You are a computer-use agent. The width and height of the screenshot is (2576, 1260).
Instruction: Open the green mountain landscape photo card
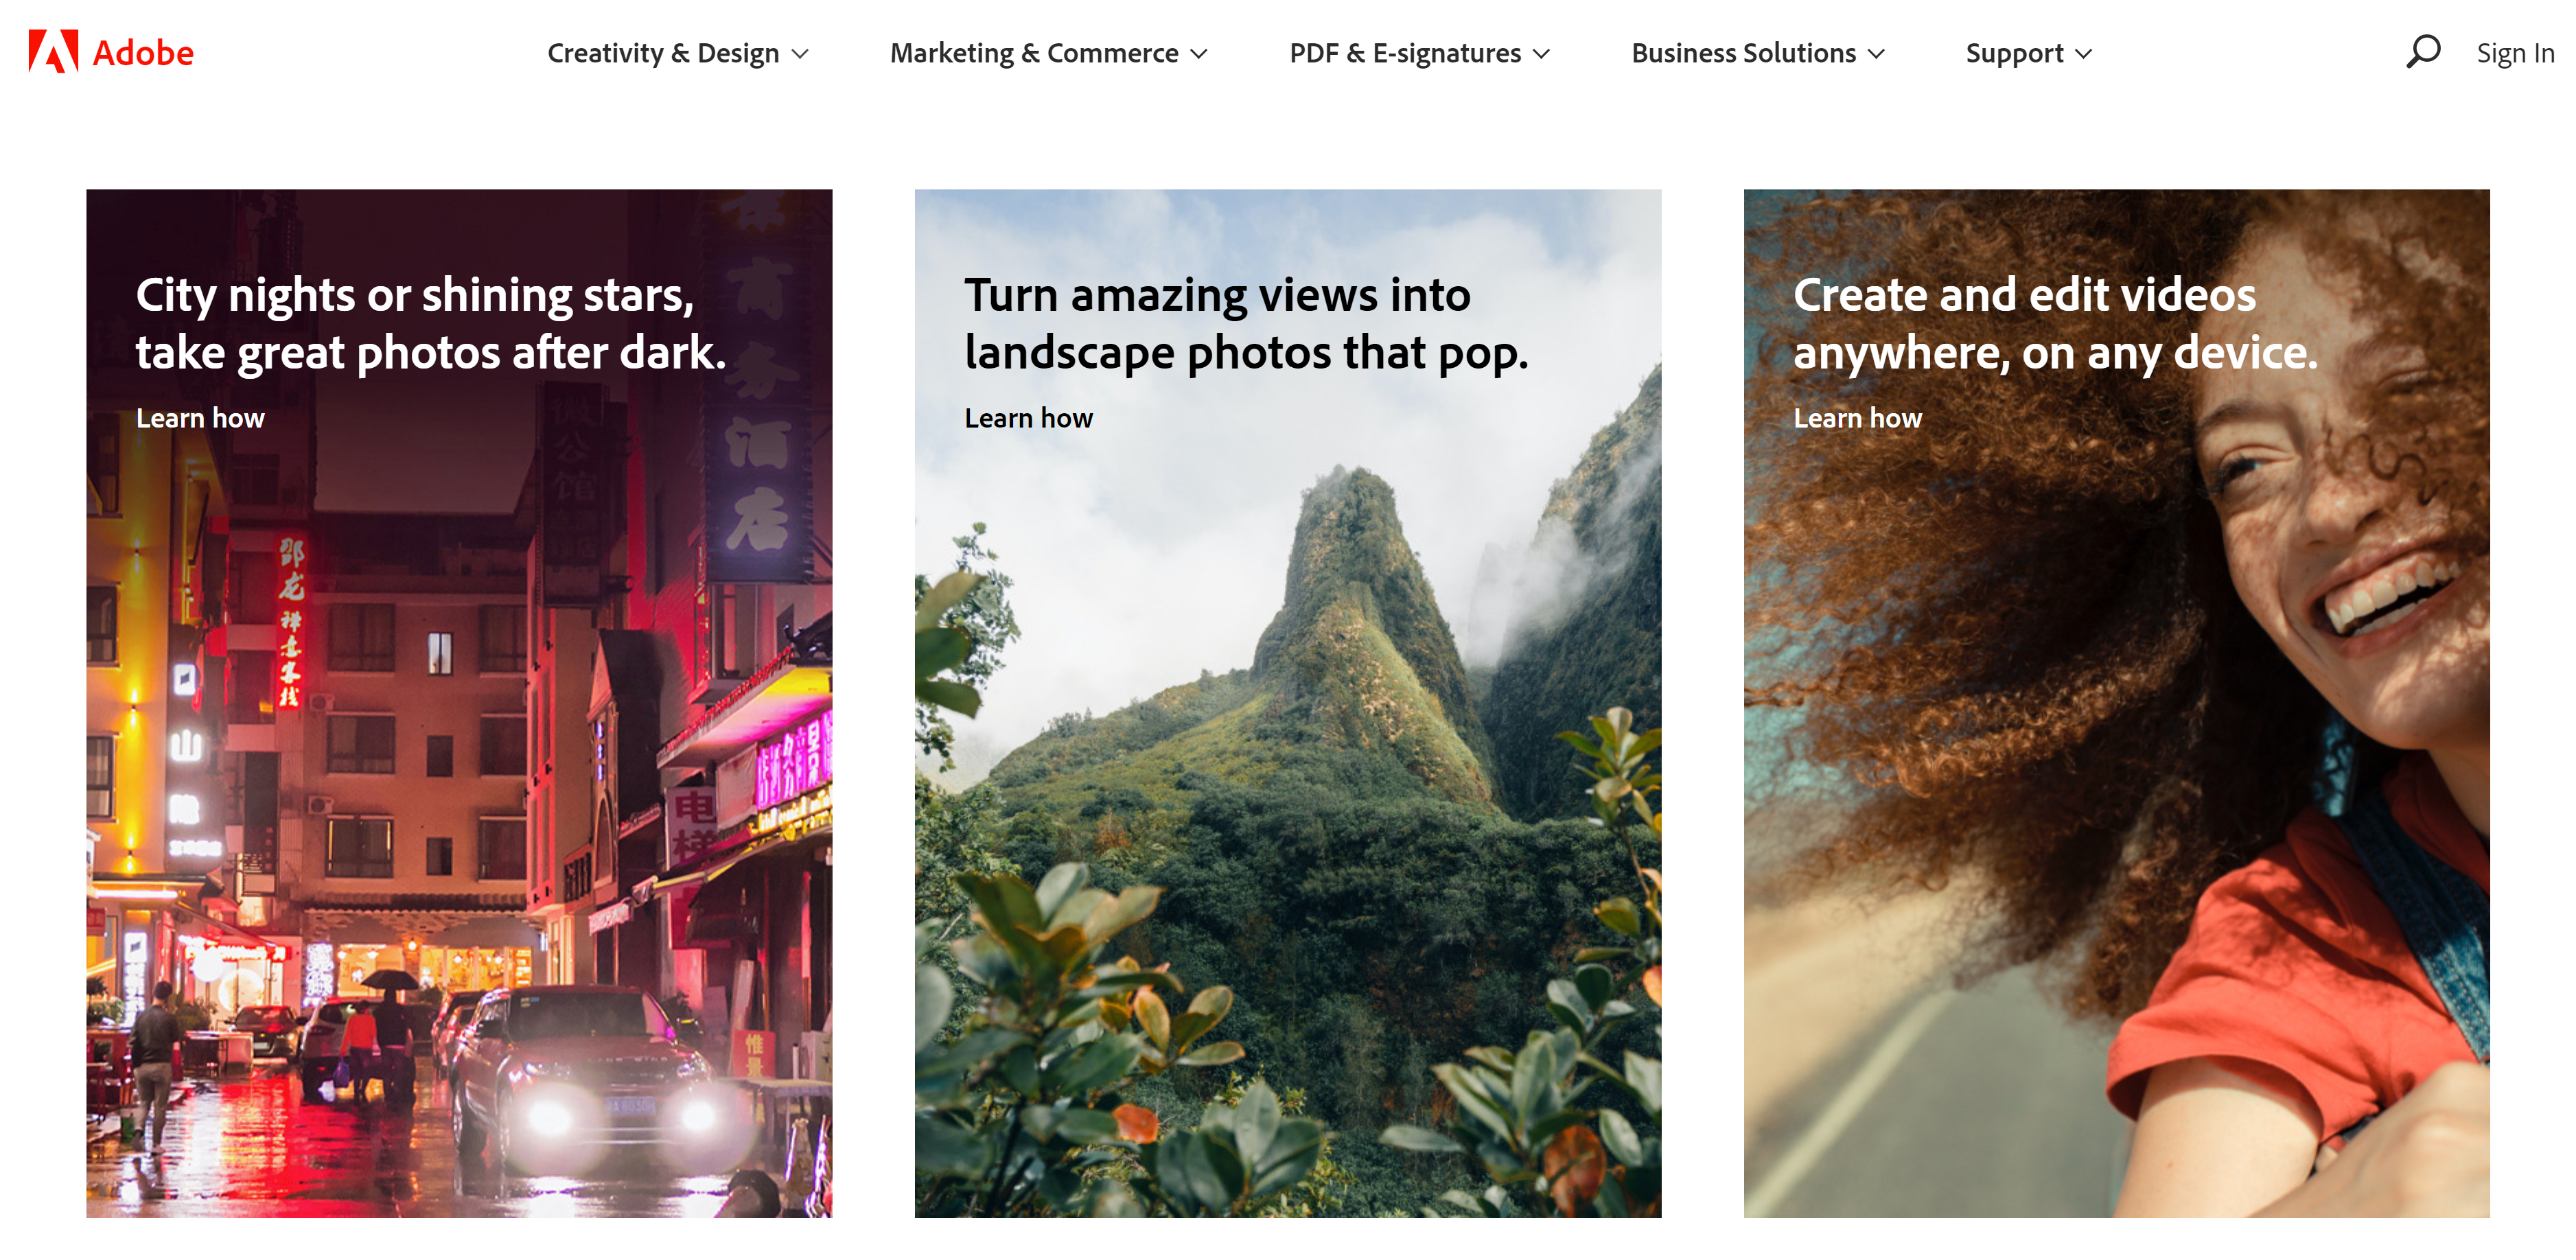tap(1287, 800)
